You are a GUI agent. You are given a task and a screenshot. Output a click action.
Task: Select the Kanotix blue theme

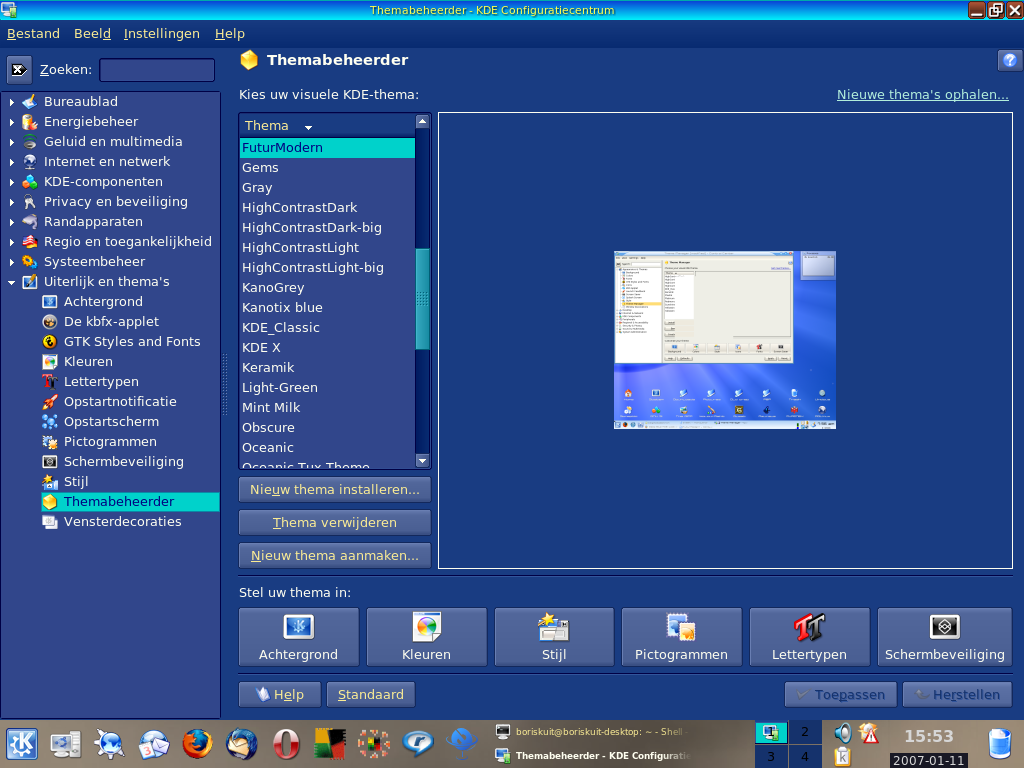[x=327, y=308]
